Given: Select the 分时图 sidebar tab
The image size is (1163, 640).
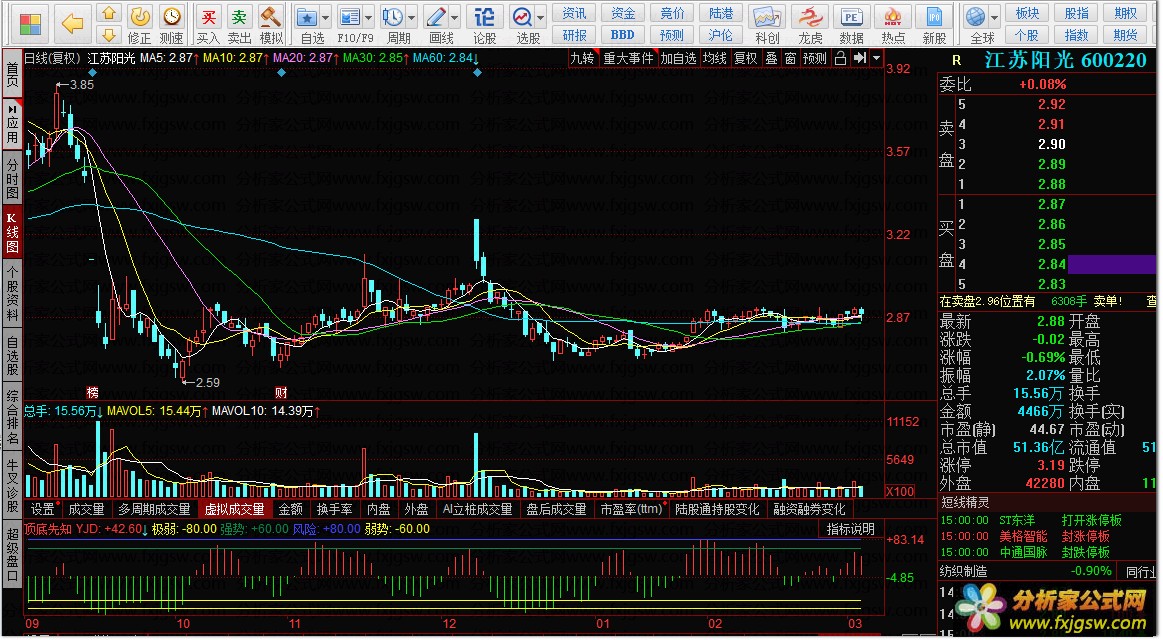Looking at the screenshot, I should click(x=12, y=177).
